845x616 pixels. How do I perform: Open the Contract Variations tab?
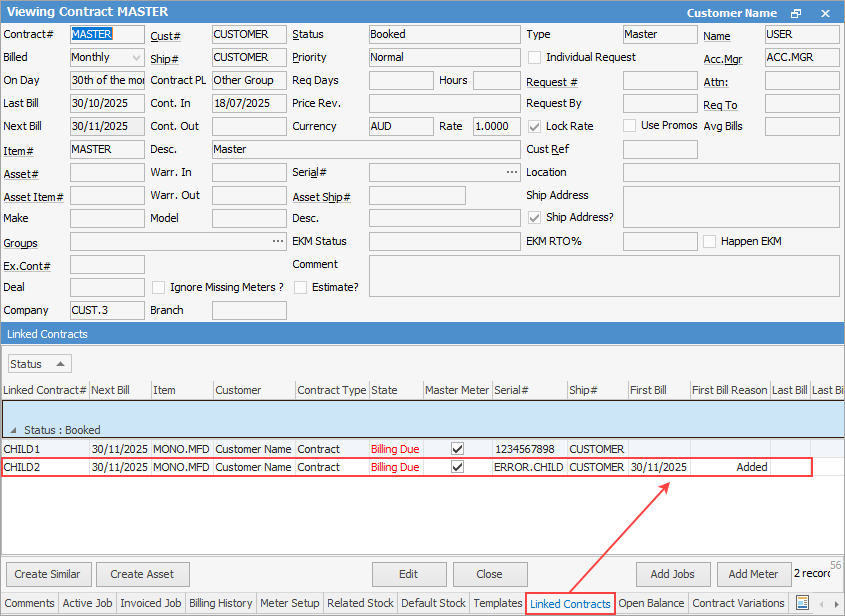click(x=738, y=603)
